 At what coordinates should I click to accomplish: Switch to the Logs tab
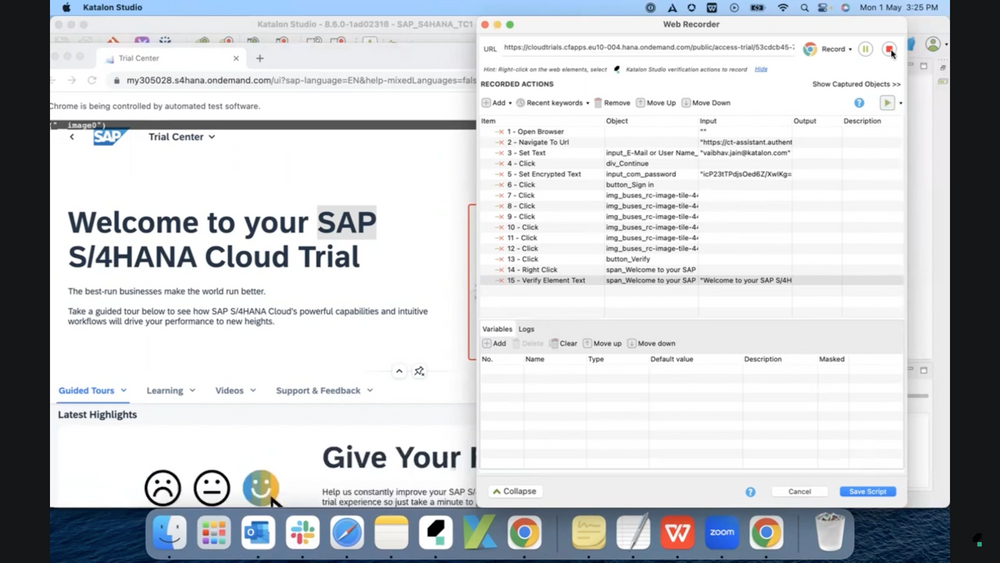click(526, 329)
